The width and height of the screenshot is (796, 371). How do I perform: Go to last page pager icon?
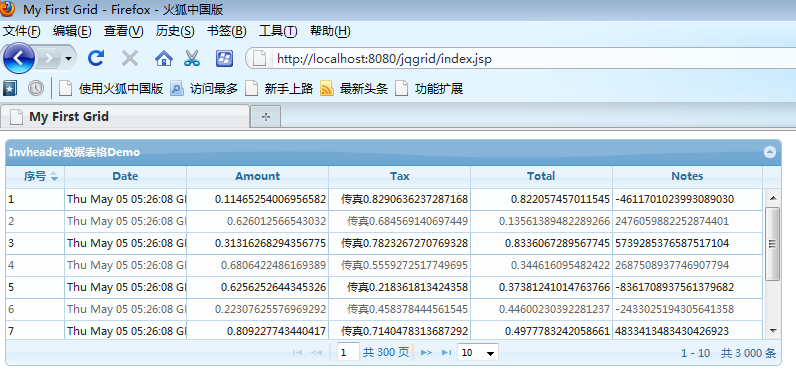coord(446,352)
